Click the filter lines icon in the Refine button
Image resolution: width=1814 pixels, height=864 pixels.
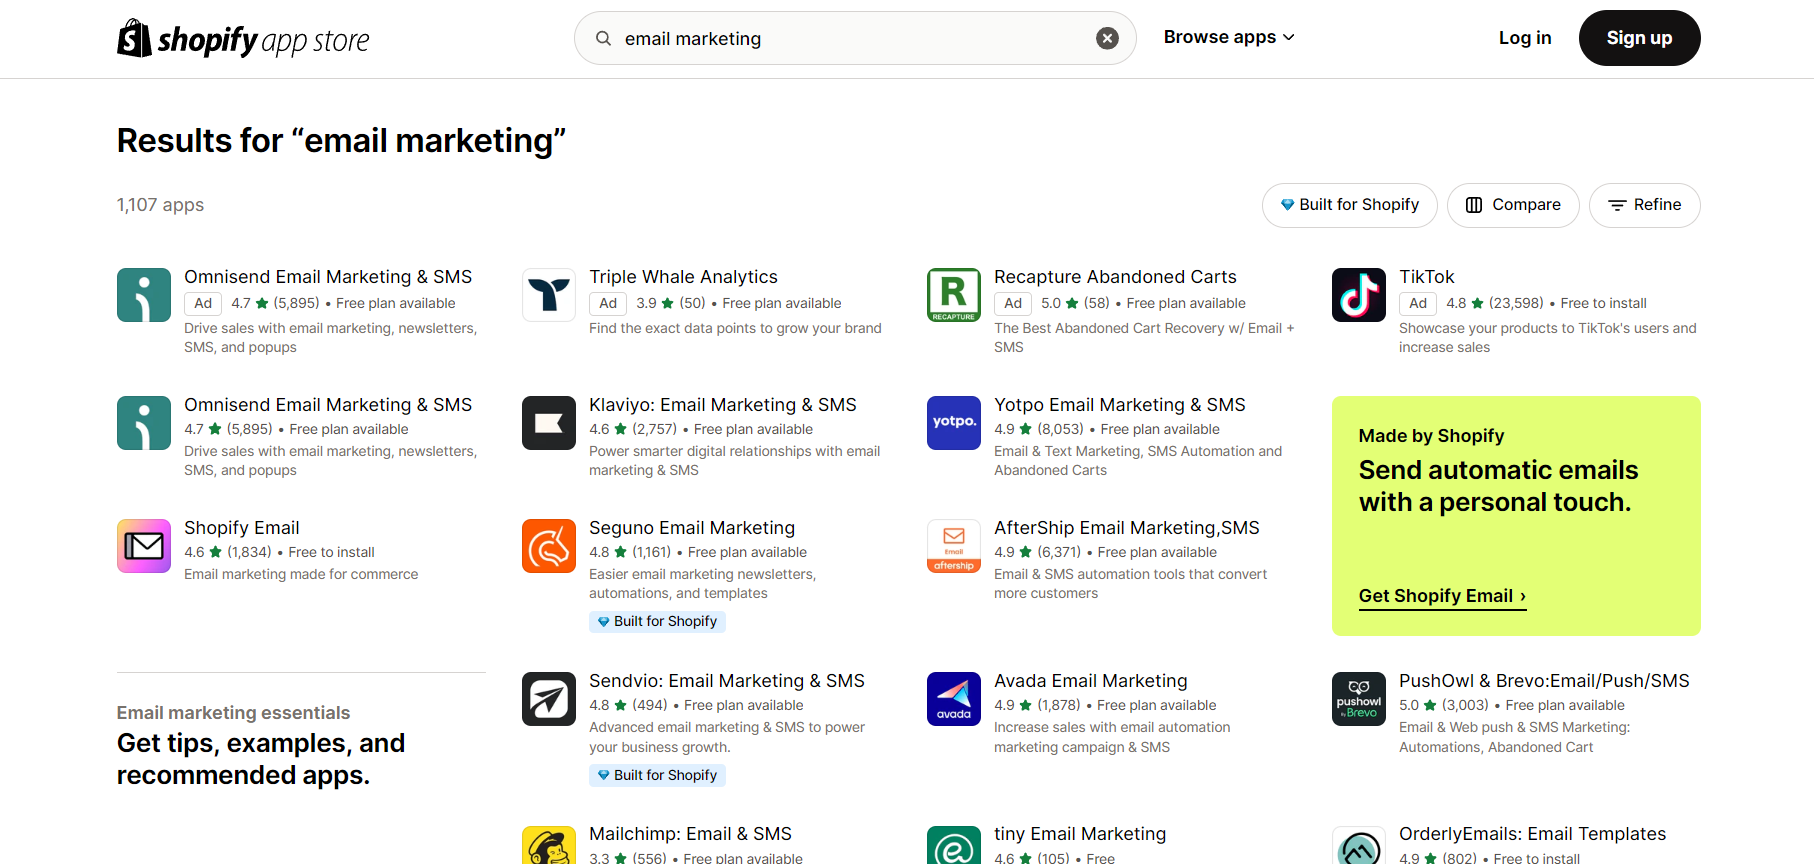click(x=1617, y=205)
